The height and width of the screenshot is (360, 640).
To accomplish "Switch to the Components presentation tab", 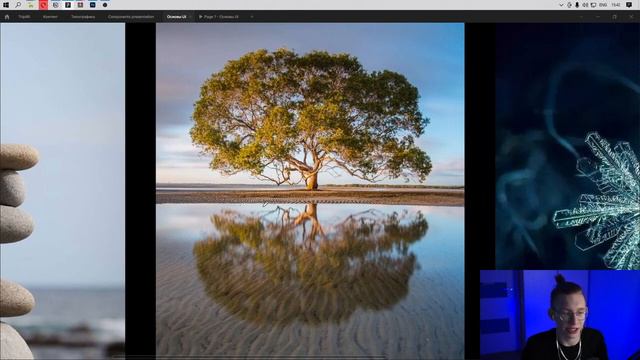I will [131, 17].
